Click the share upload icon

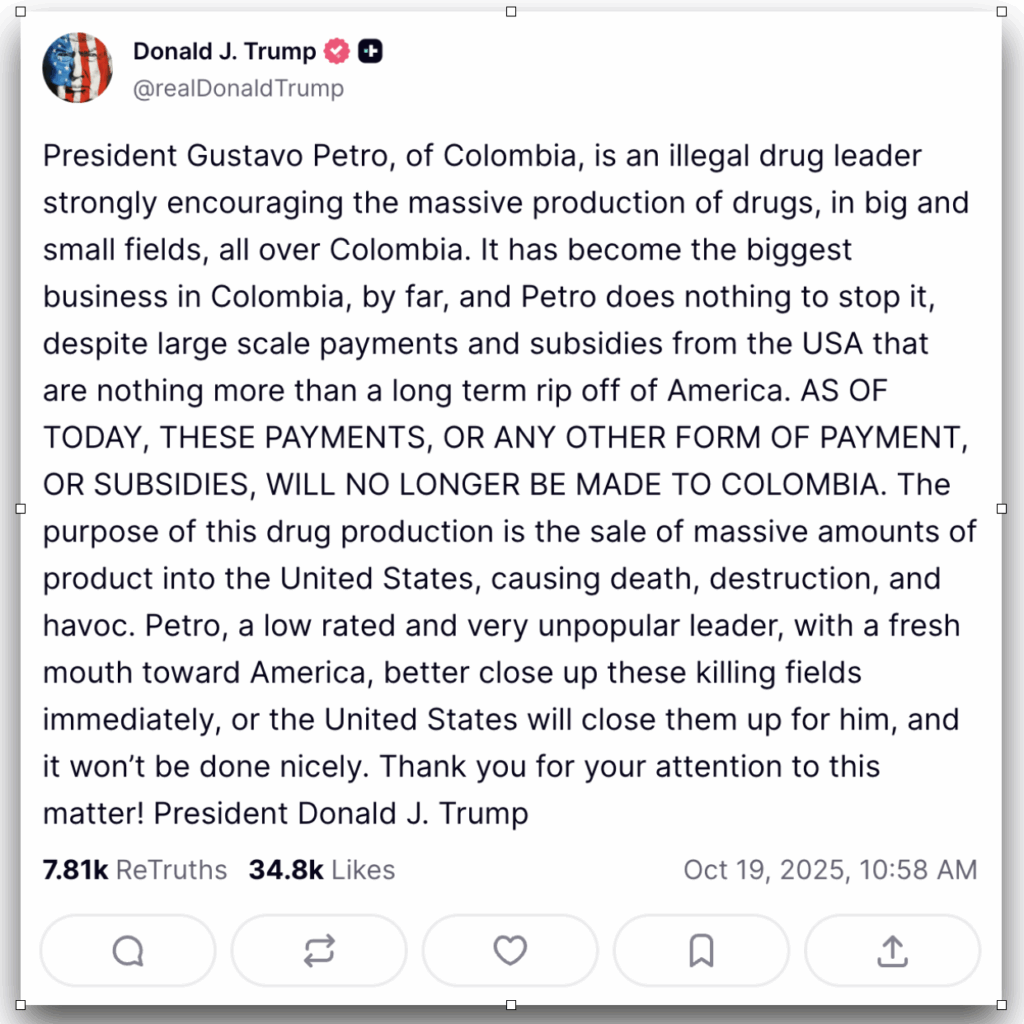point(891,951)
